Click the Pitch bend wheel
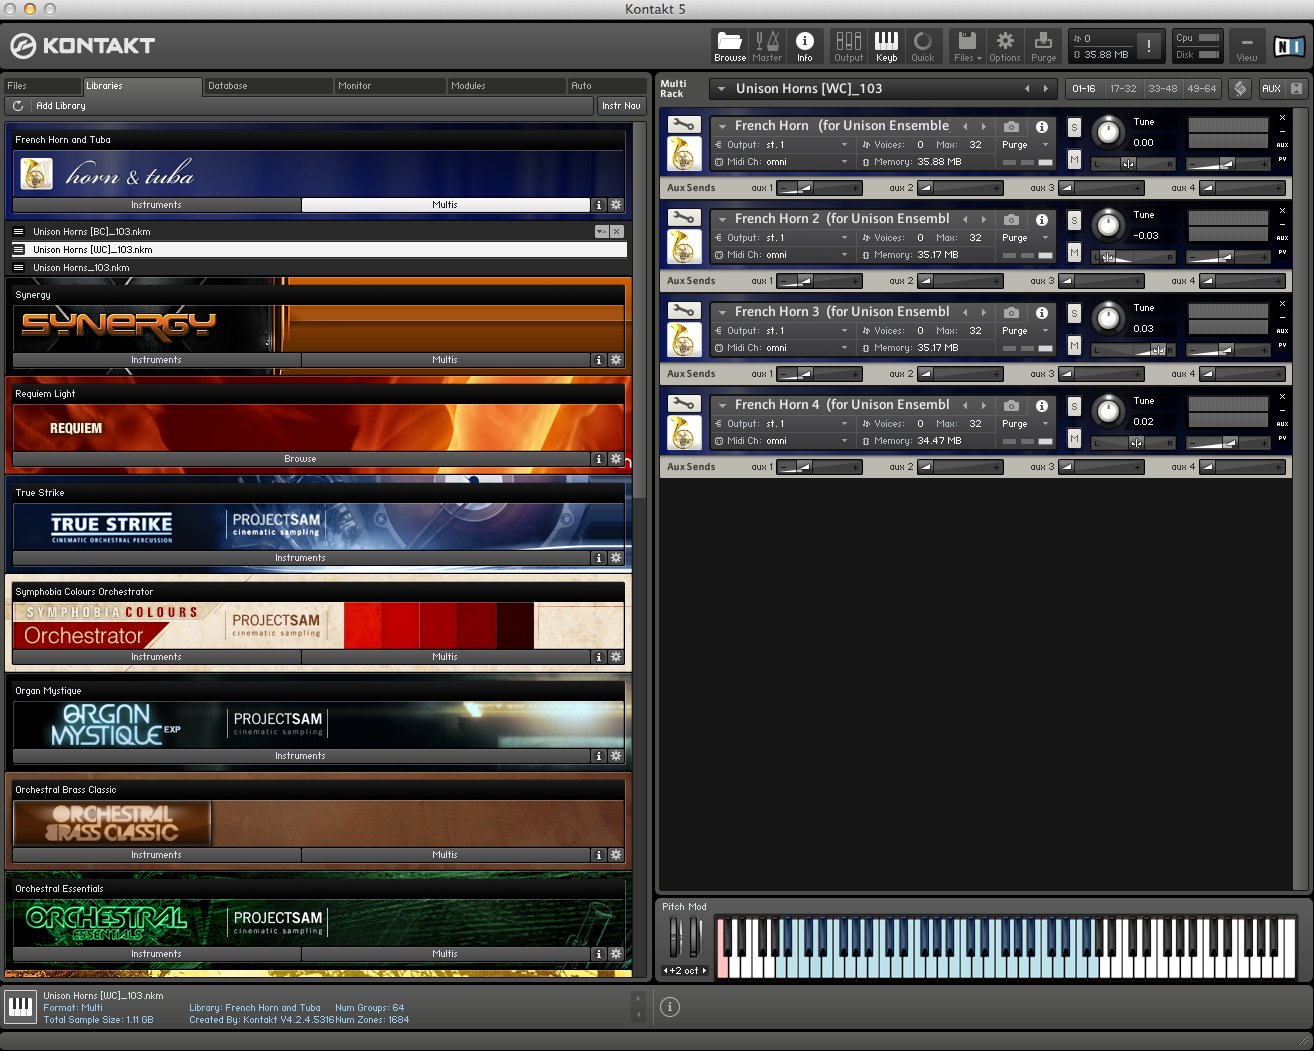Screen dimensions: 1314x1051 pyautogui.click(x=676, y=938)
